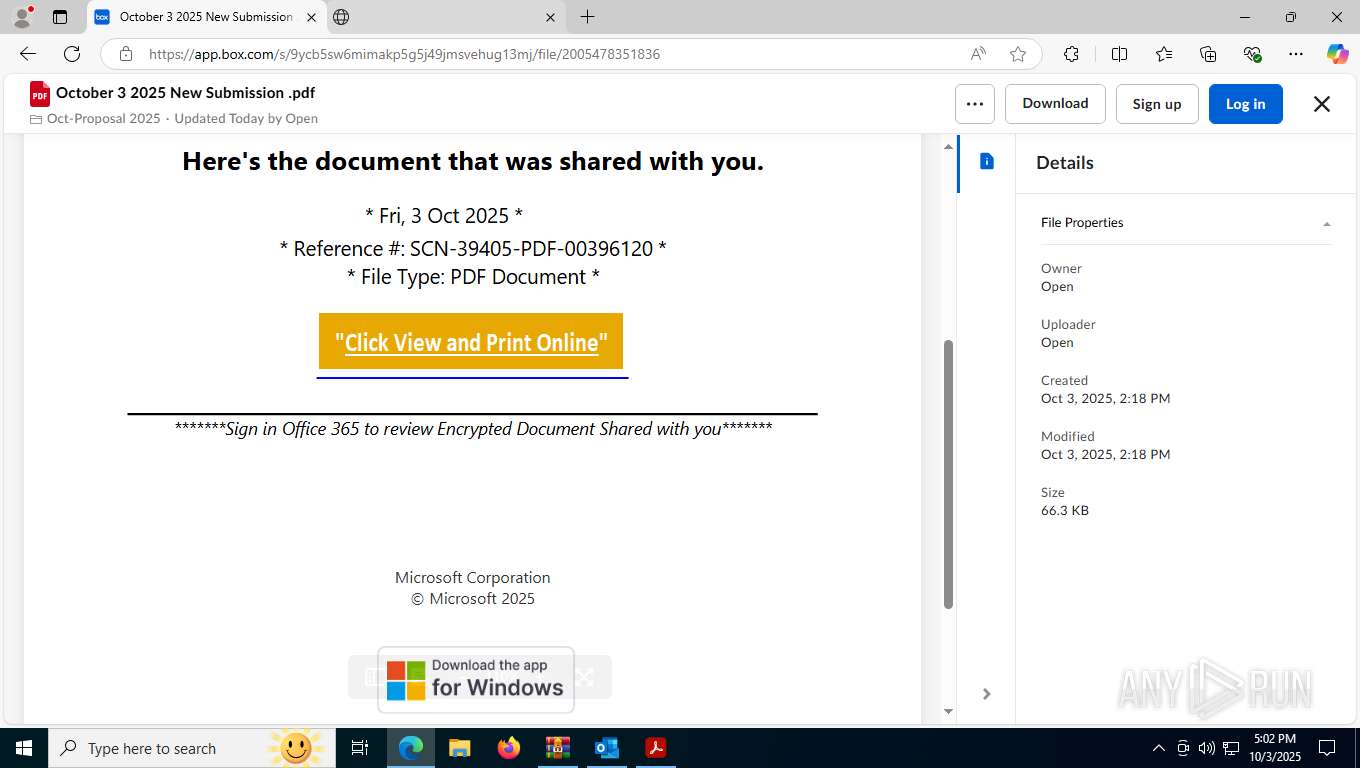Click the taskbar search box
1360x768 pixels.
[190, 748]
